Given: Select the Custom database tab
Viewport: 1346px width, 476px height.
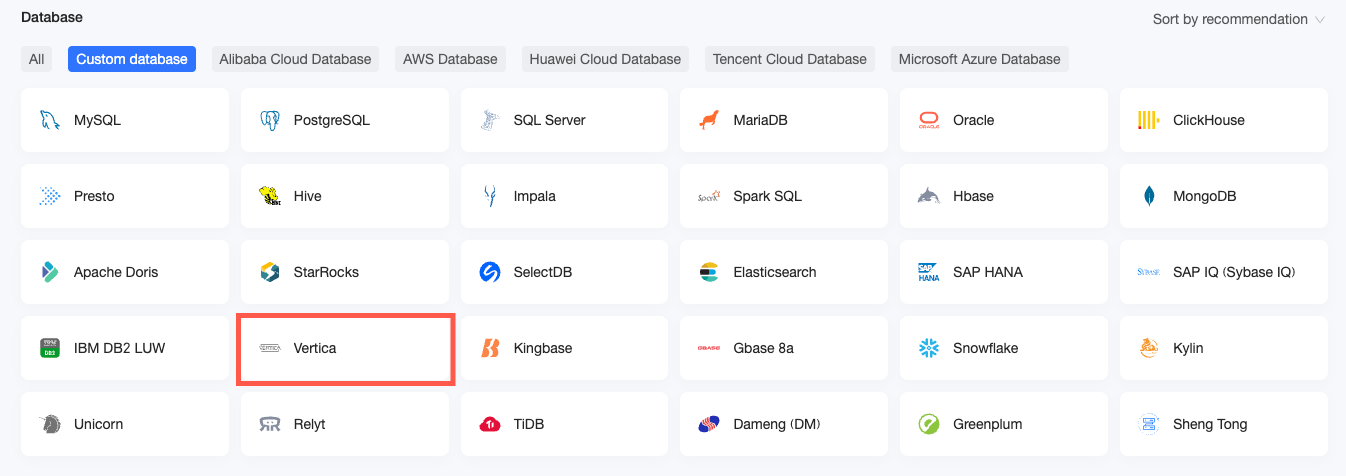Looking at the screenshot, I should point(132,59).
